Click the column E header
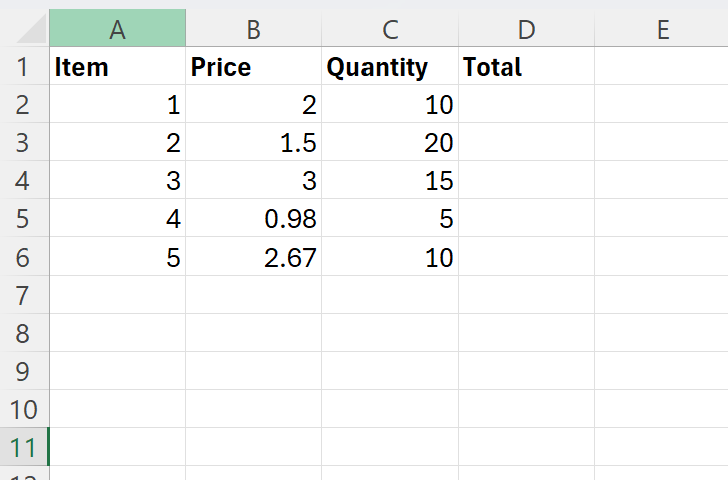 661,29
